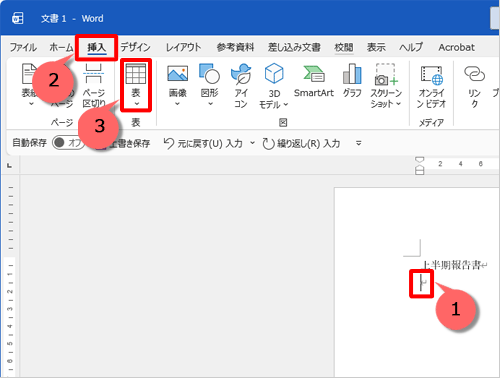Open the ヘルプ tab
Image resolution: width=500 pixels, height=378 pixels.
click(411, 47)
